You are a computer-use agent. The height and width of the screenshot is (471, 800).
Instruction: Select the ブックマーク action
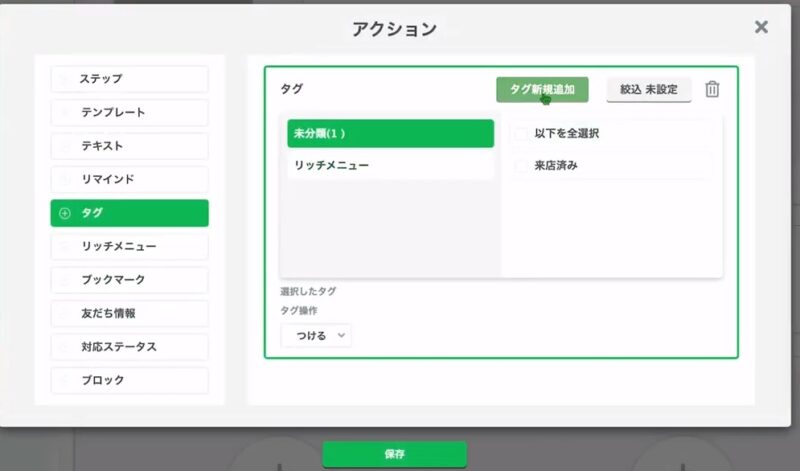(x=130, y=280)
